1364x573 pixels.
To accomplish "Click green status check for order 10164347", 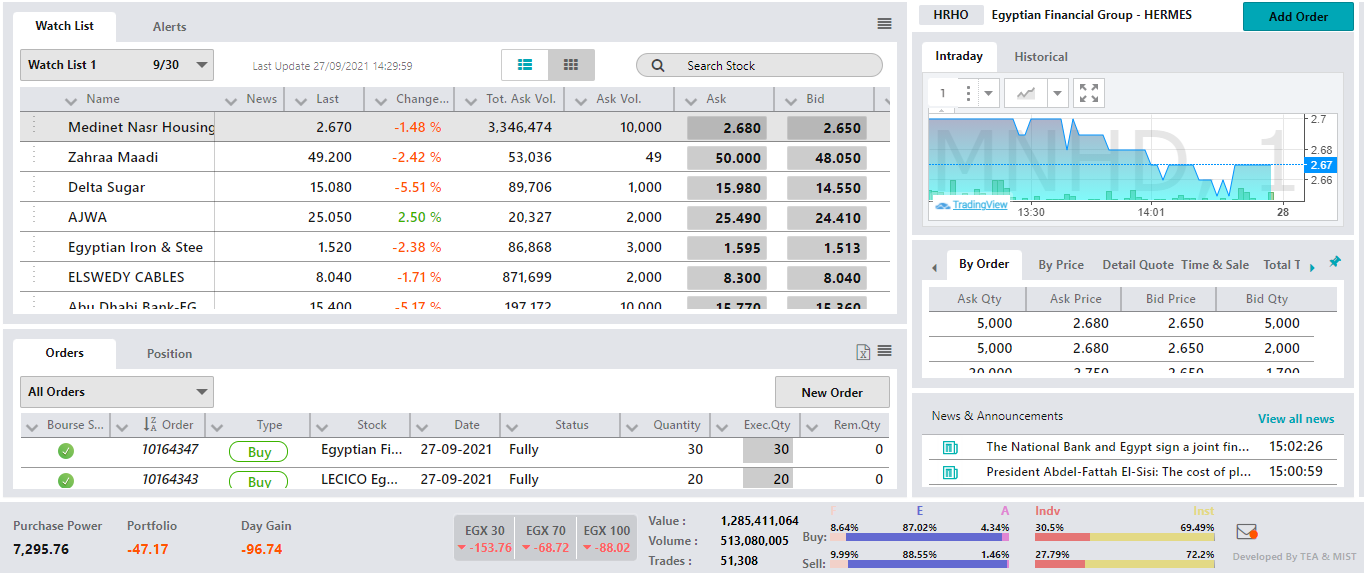I will click(x=66, y=451).
